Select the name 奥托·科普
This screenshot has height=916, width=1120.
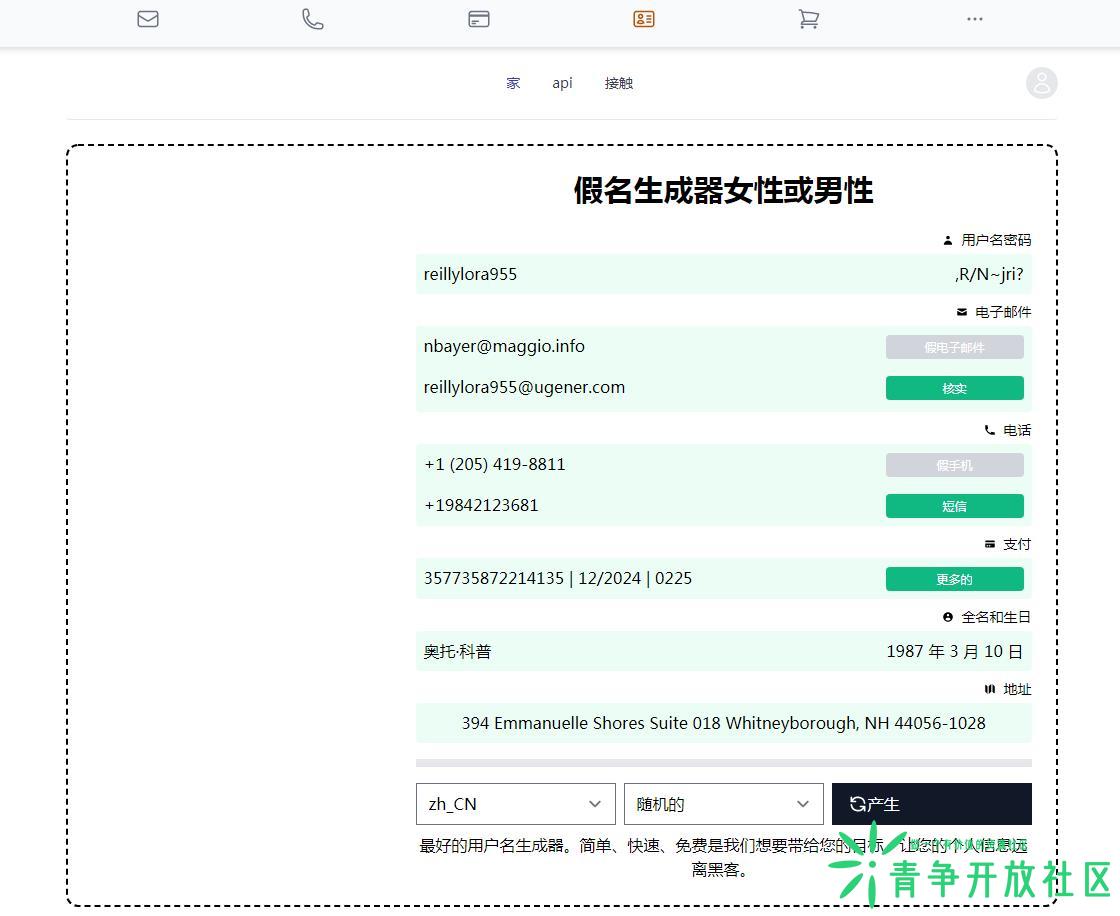[x=457, y=652]
